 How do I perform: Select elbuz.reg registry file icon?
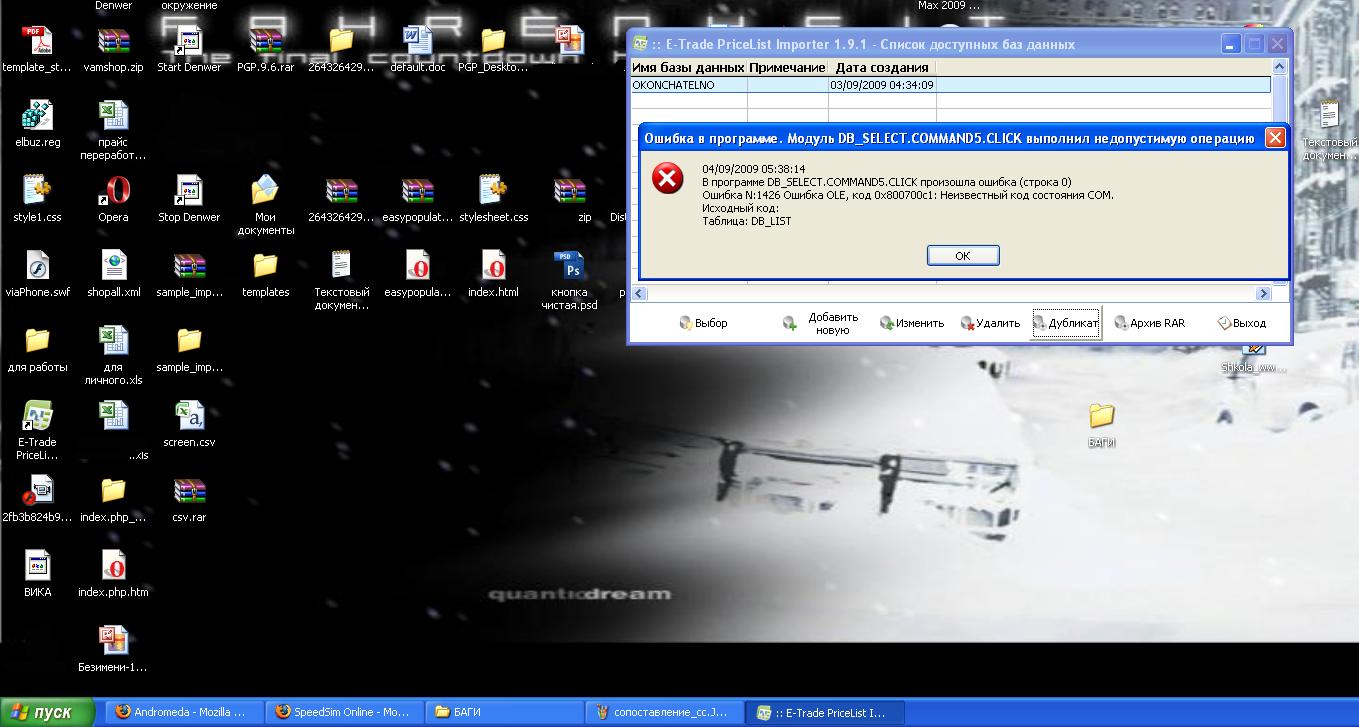(x=37, y=125)
